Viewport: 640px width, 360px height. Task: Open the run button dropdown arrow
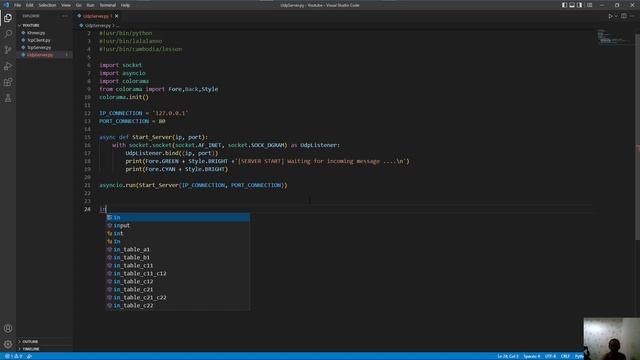pos(616,16)
